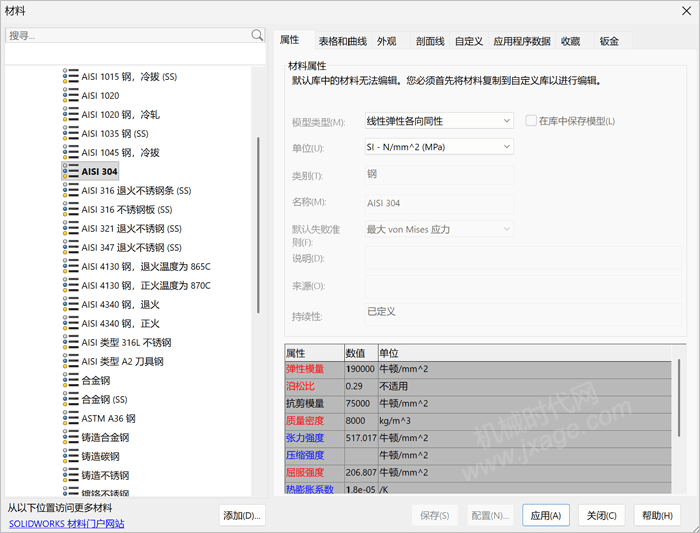The image size is (700, 533).
Task: Open SOLIDWORKS 材料门户网站 link
Action: [67, 523]
